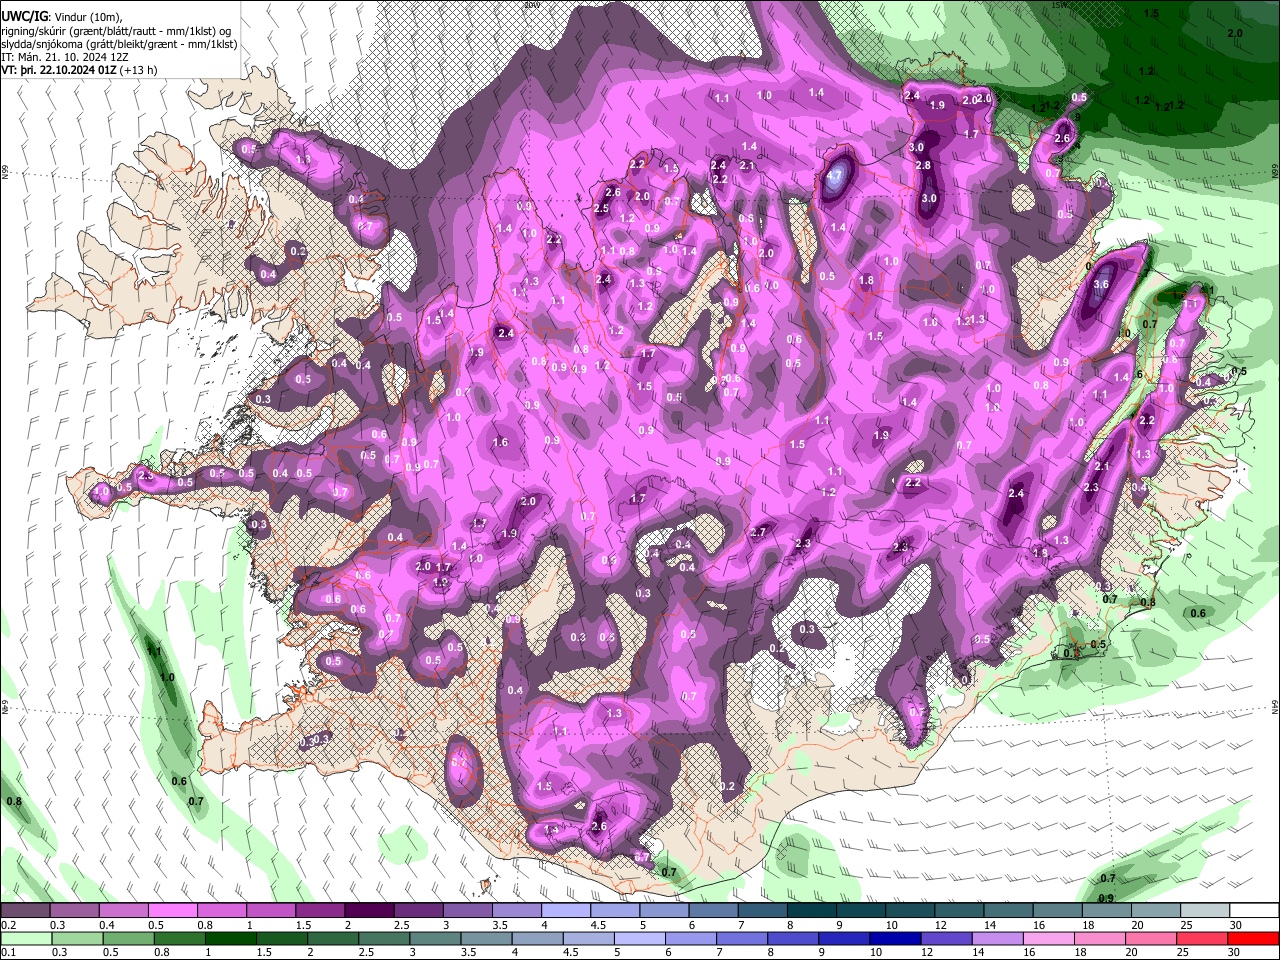This screenshot has width=1280, height=960.
Task: Click the white swatch after 30 in purple row
Action: (x=1255, y=911)
